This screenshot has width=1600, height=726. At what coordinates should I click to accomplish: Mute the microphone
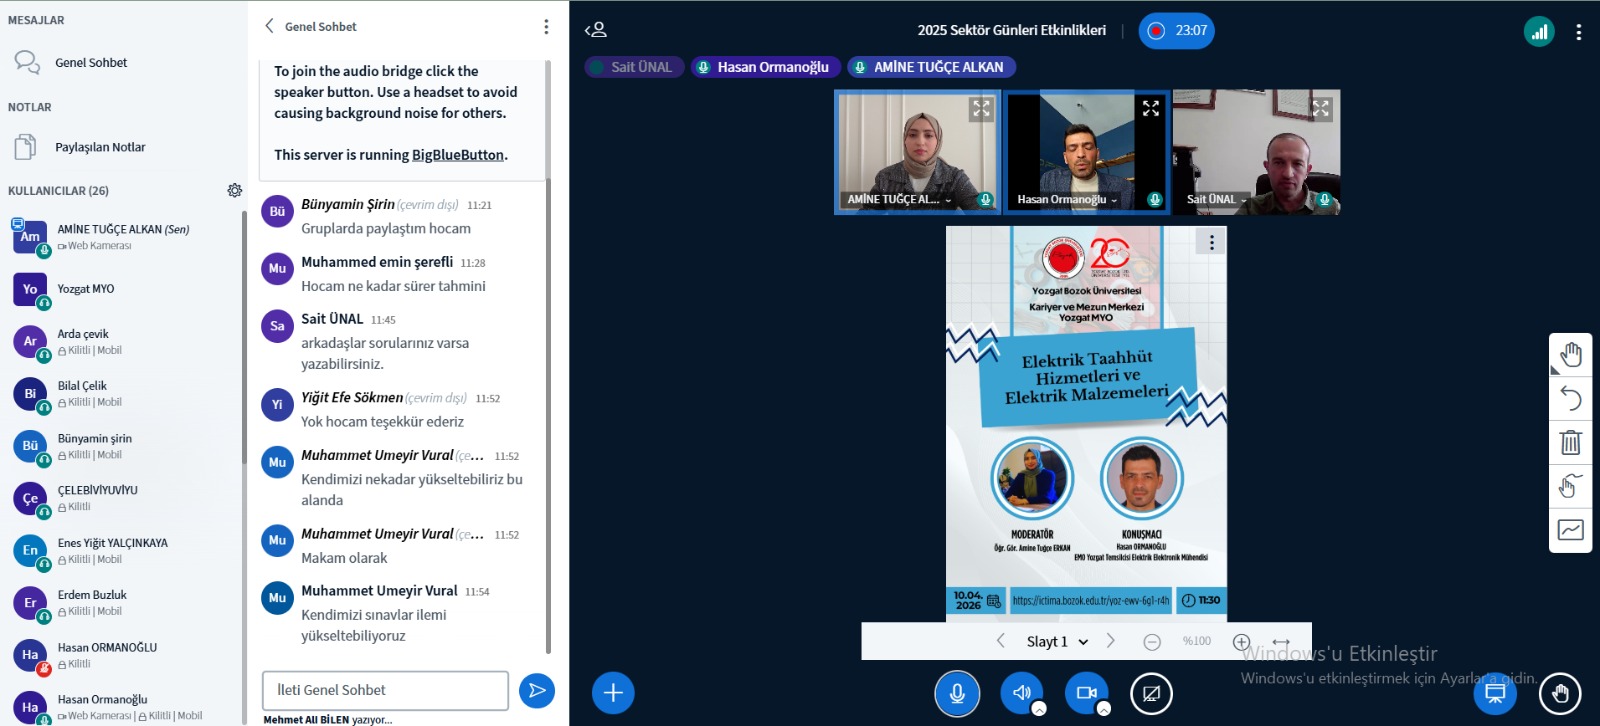pos(957,693)
